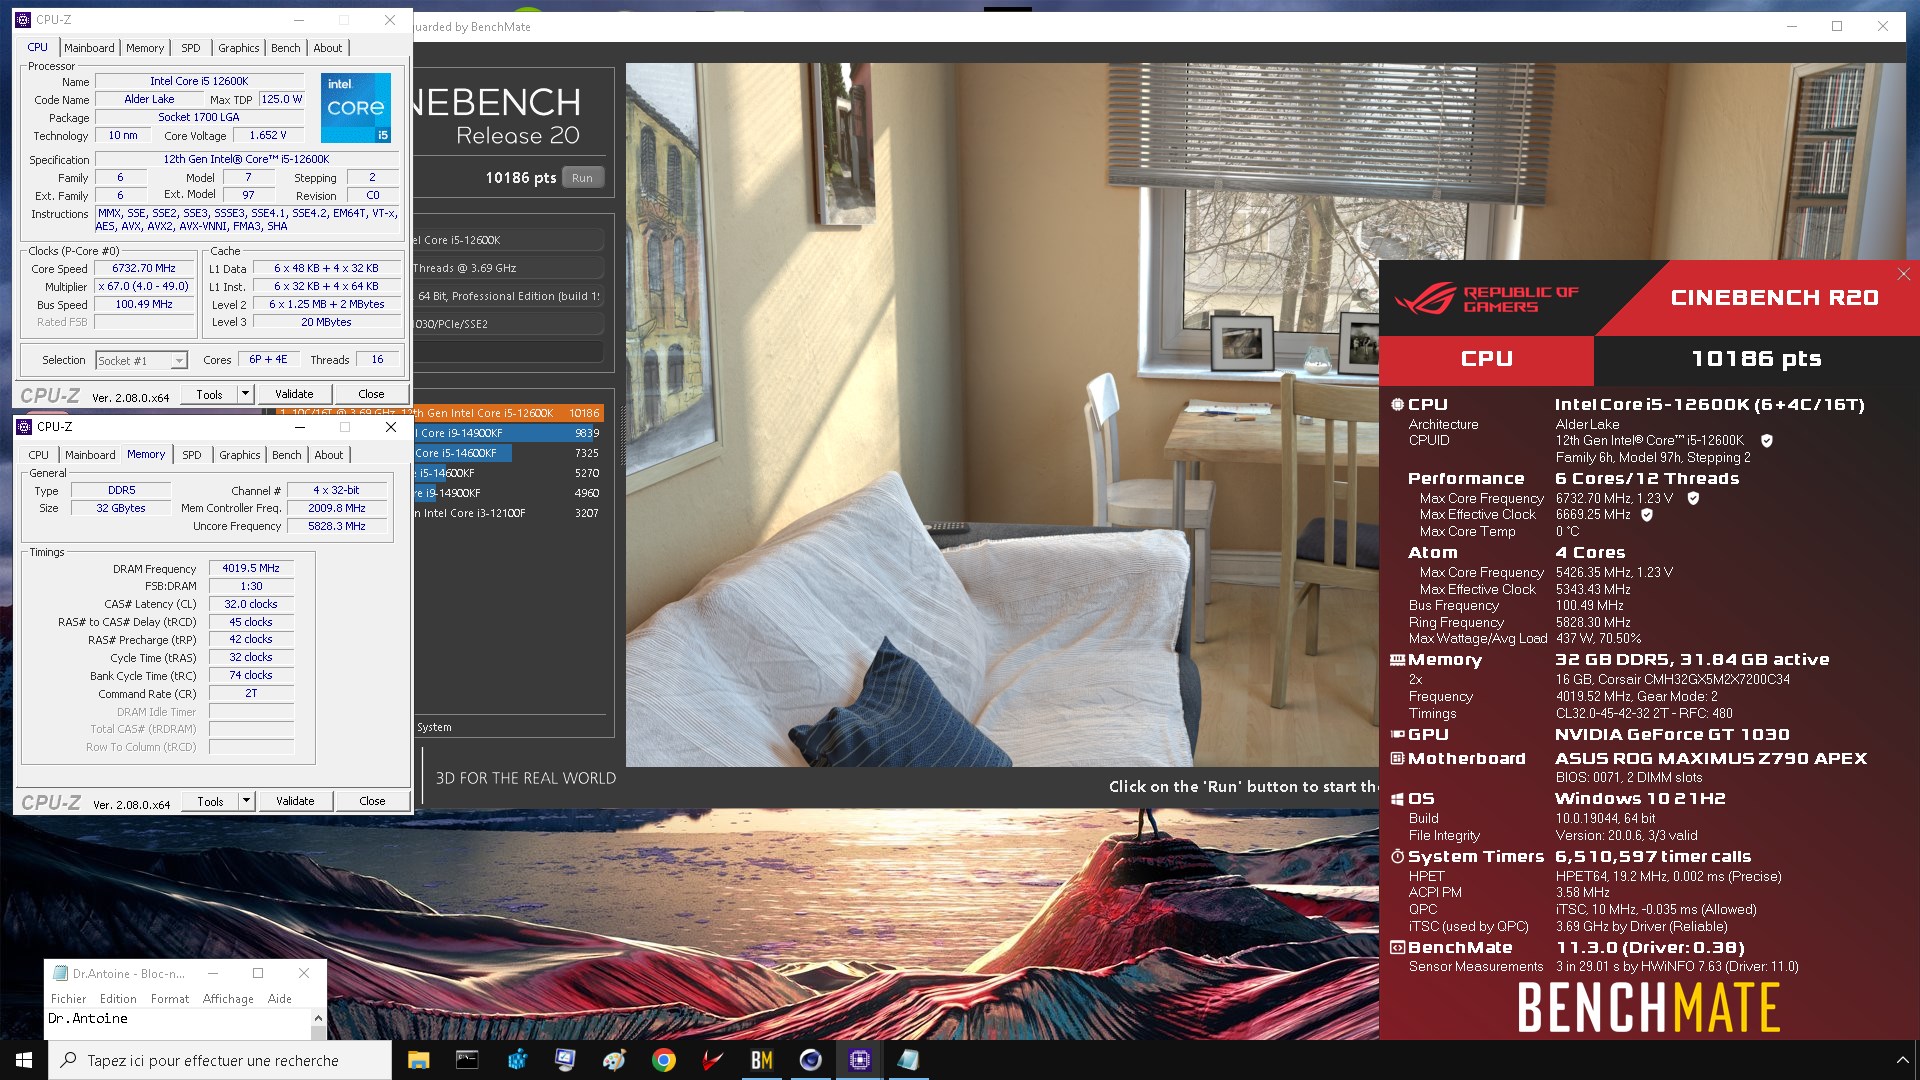Click the Notepad text area containing Dr.Antoine
Screen dimensions: 1920x1080
178,1023
